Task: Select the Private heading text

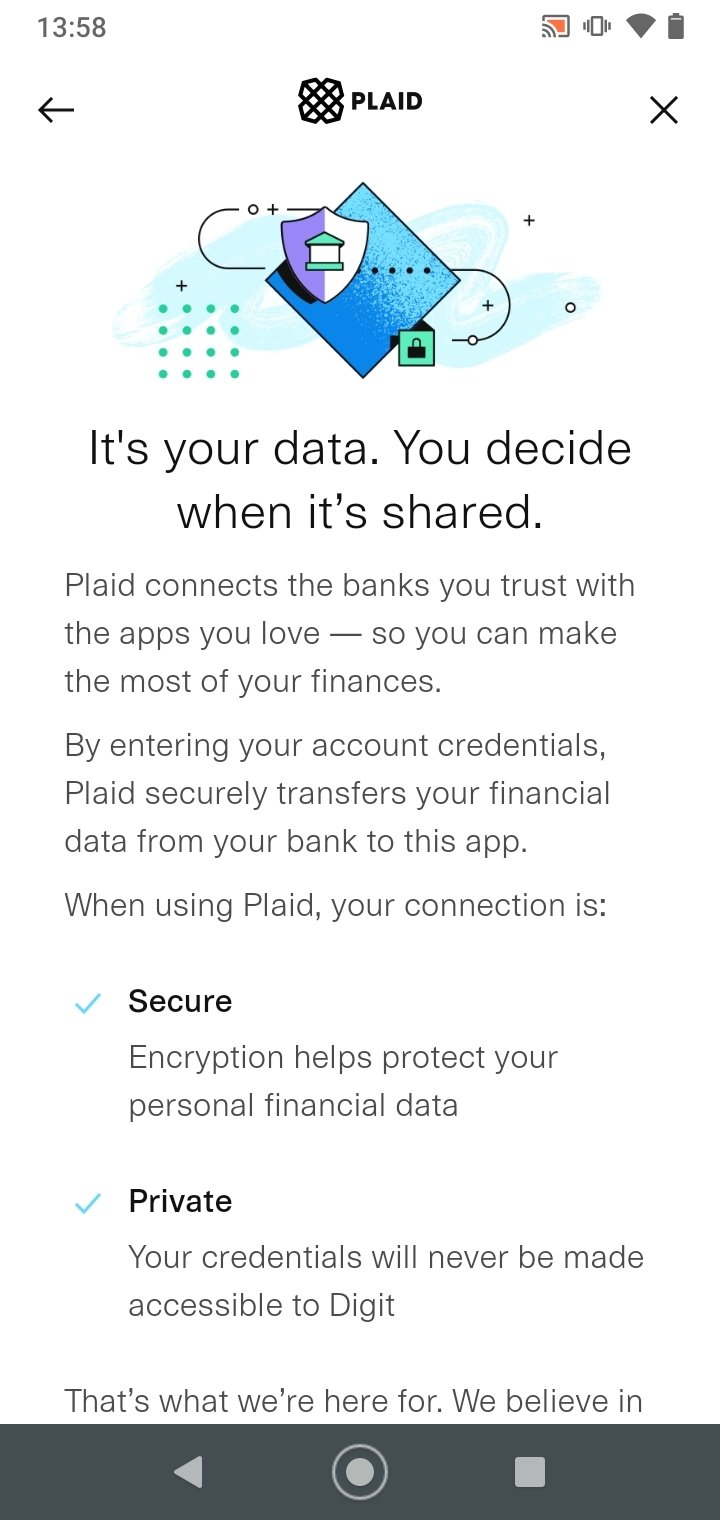Action: pos(180,1201)
